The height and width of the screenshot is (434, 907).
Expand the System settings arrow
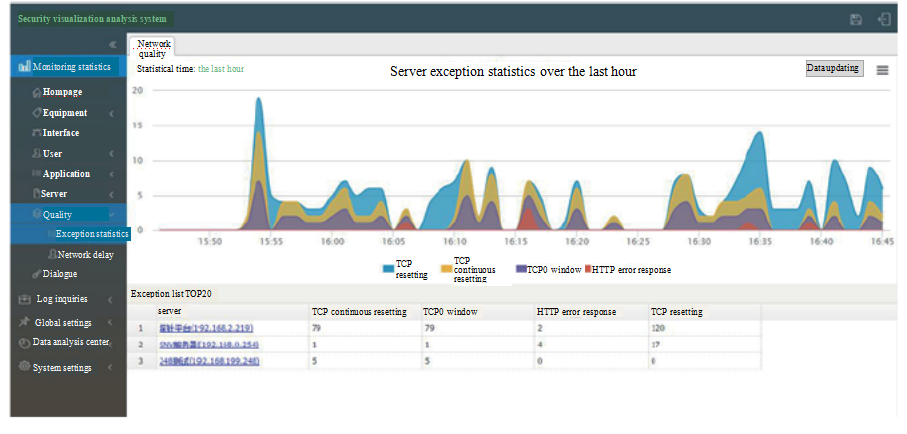pyautogui.click(x=110, y=367)
